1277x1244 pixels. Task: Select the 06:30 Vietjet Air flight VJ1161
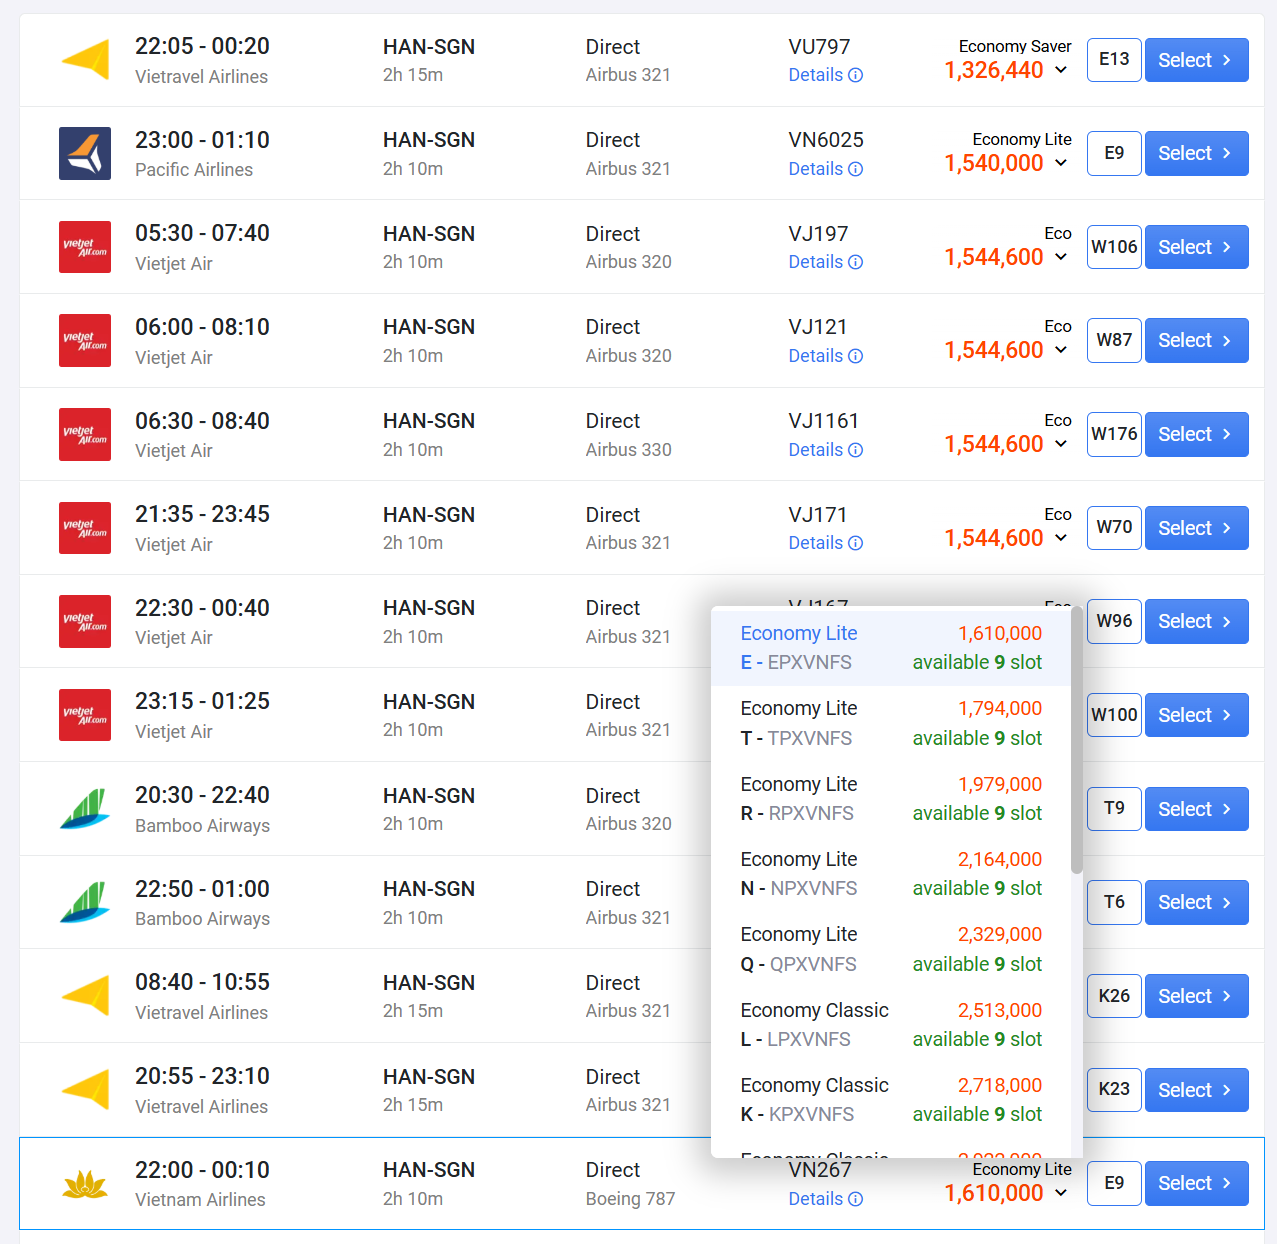[1196, 434]
